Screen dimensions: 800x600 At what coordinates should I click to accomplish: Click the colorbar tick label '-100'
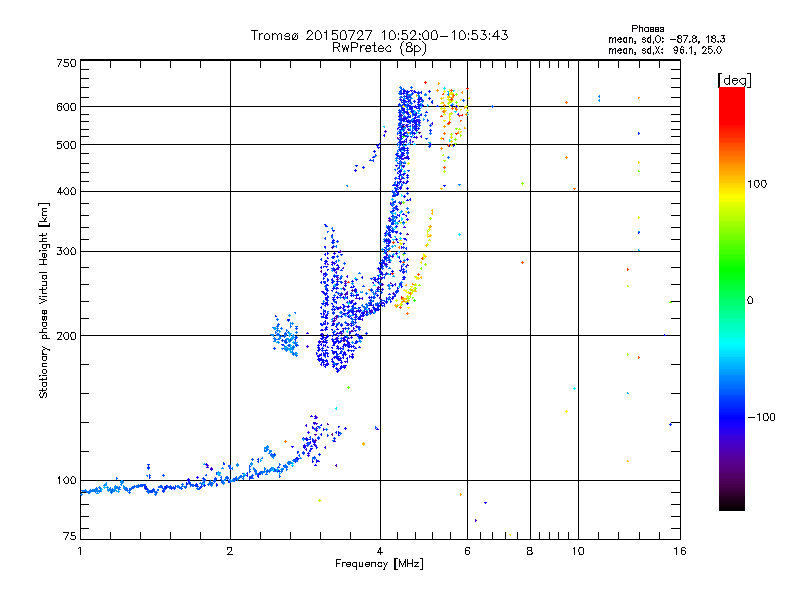point(761,417)
